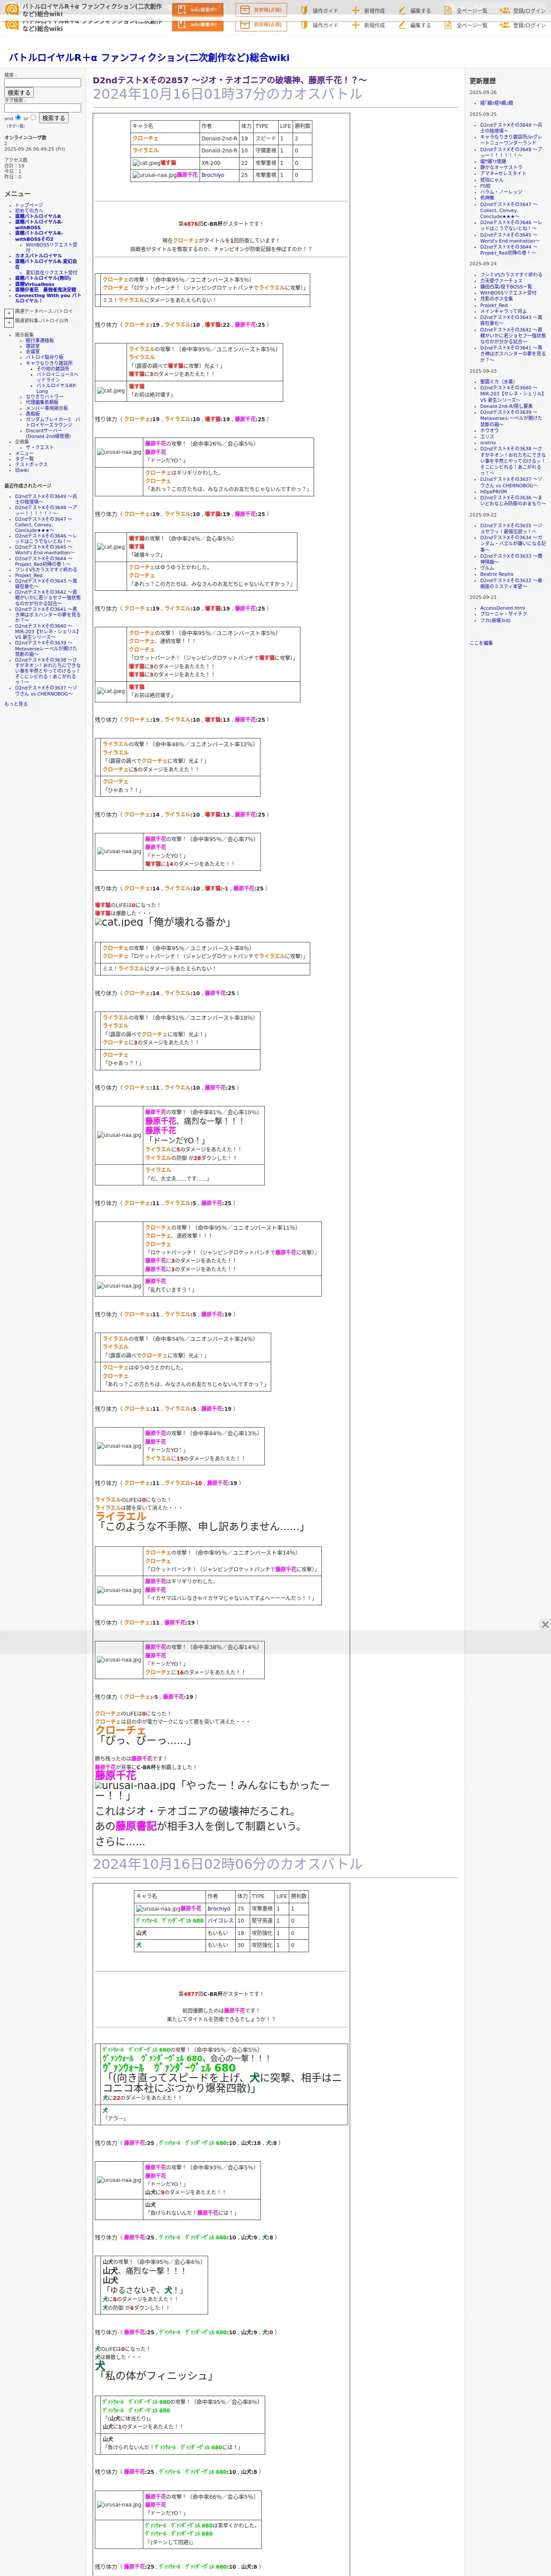551x2576 pixels.
Task: Open 全ページ一覧 in the topmost bar
Action: [472, 11]
